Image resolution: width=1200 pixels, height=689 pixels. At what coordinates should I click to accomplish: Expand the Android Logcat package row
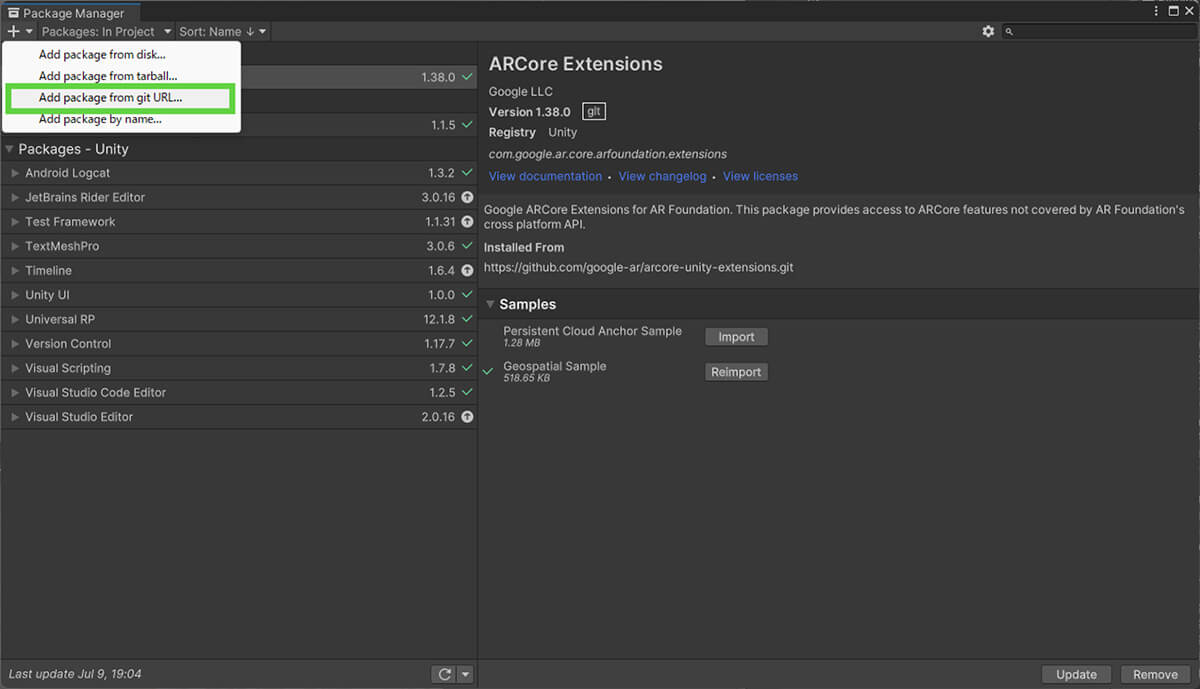pos(15,173)
